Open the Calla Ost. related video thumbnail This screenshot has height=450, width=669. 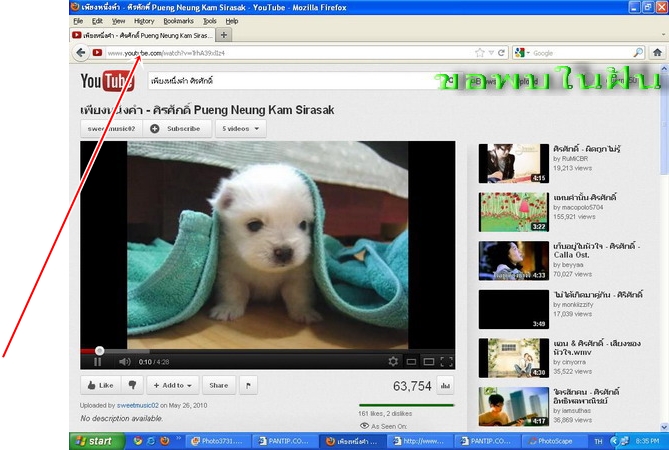point(514,261)
